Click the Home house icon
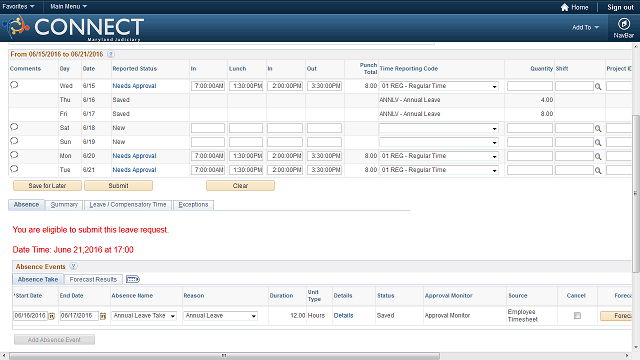 [x=564, y=7]
